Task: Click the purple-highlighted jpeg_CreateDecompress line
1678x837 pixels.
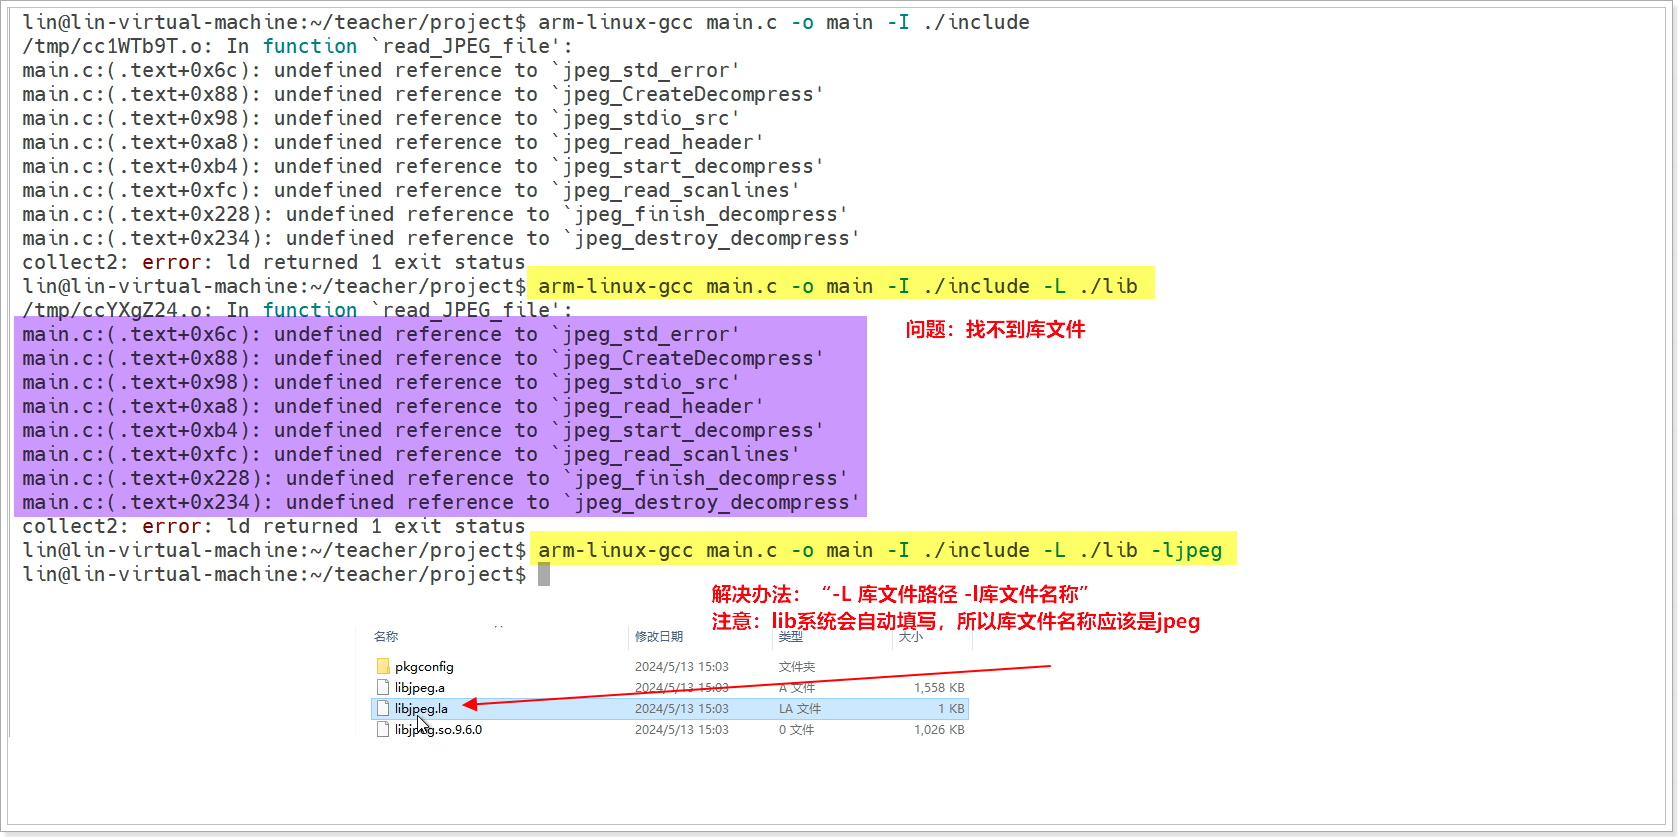Action: click(x=423, y=358)
